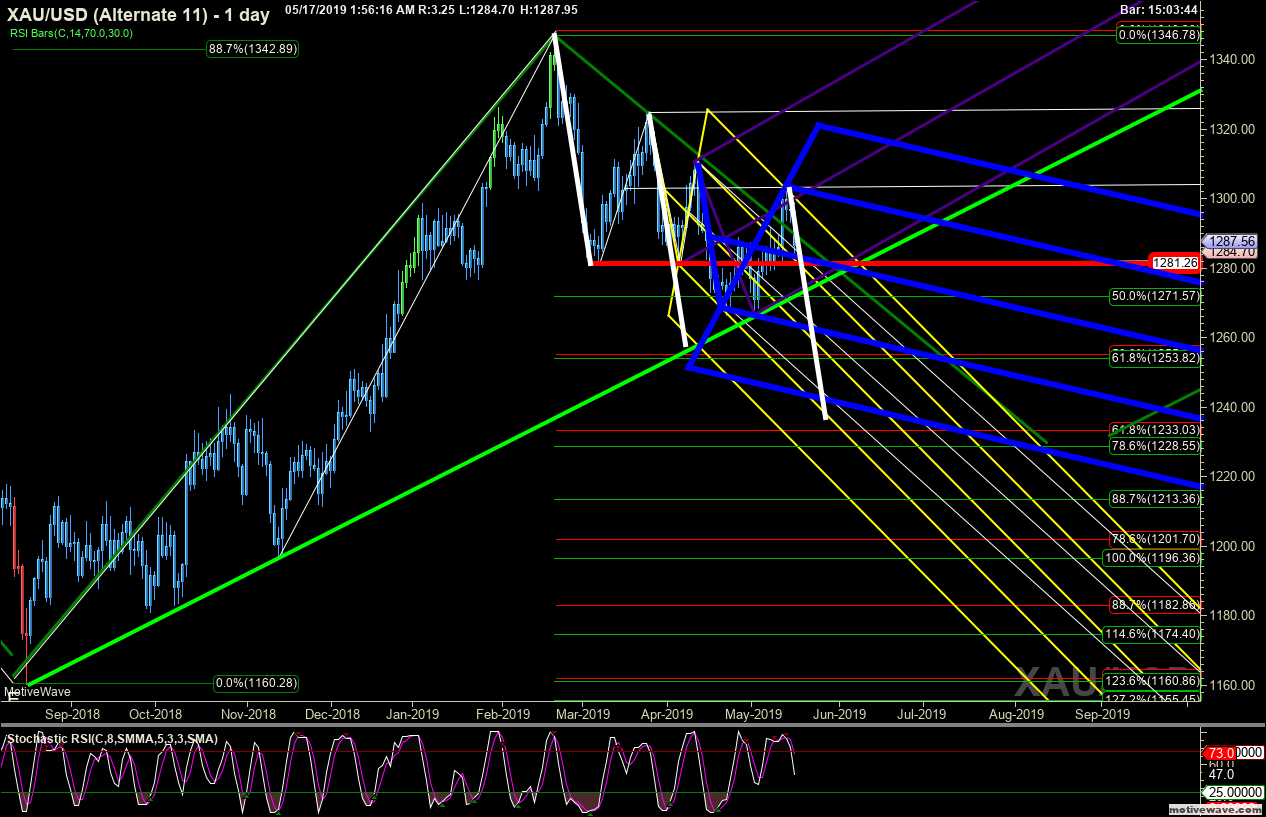Select the 0.0%(1160.28) retracement label
This screenshot has width=1266, height=817.
coord(256,683)
